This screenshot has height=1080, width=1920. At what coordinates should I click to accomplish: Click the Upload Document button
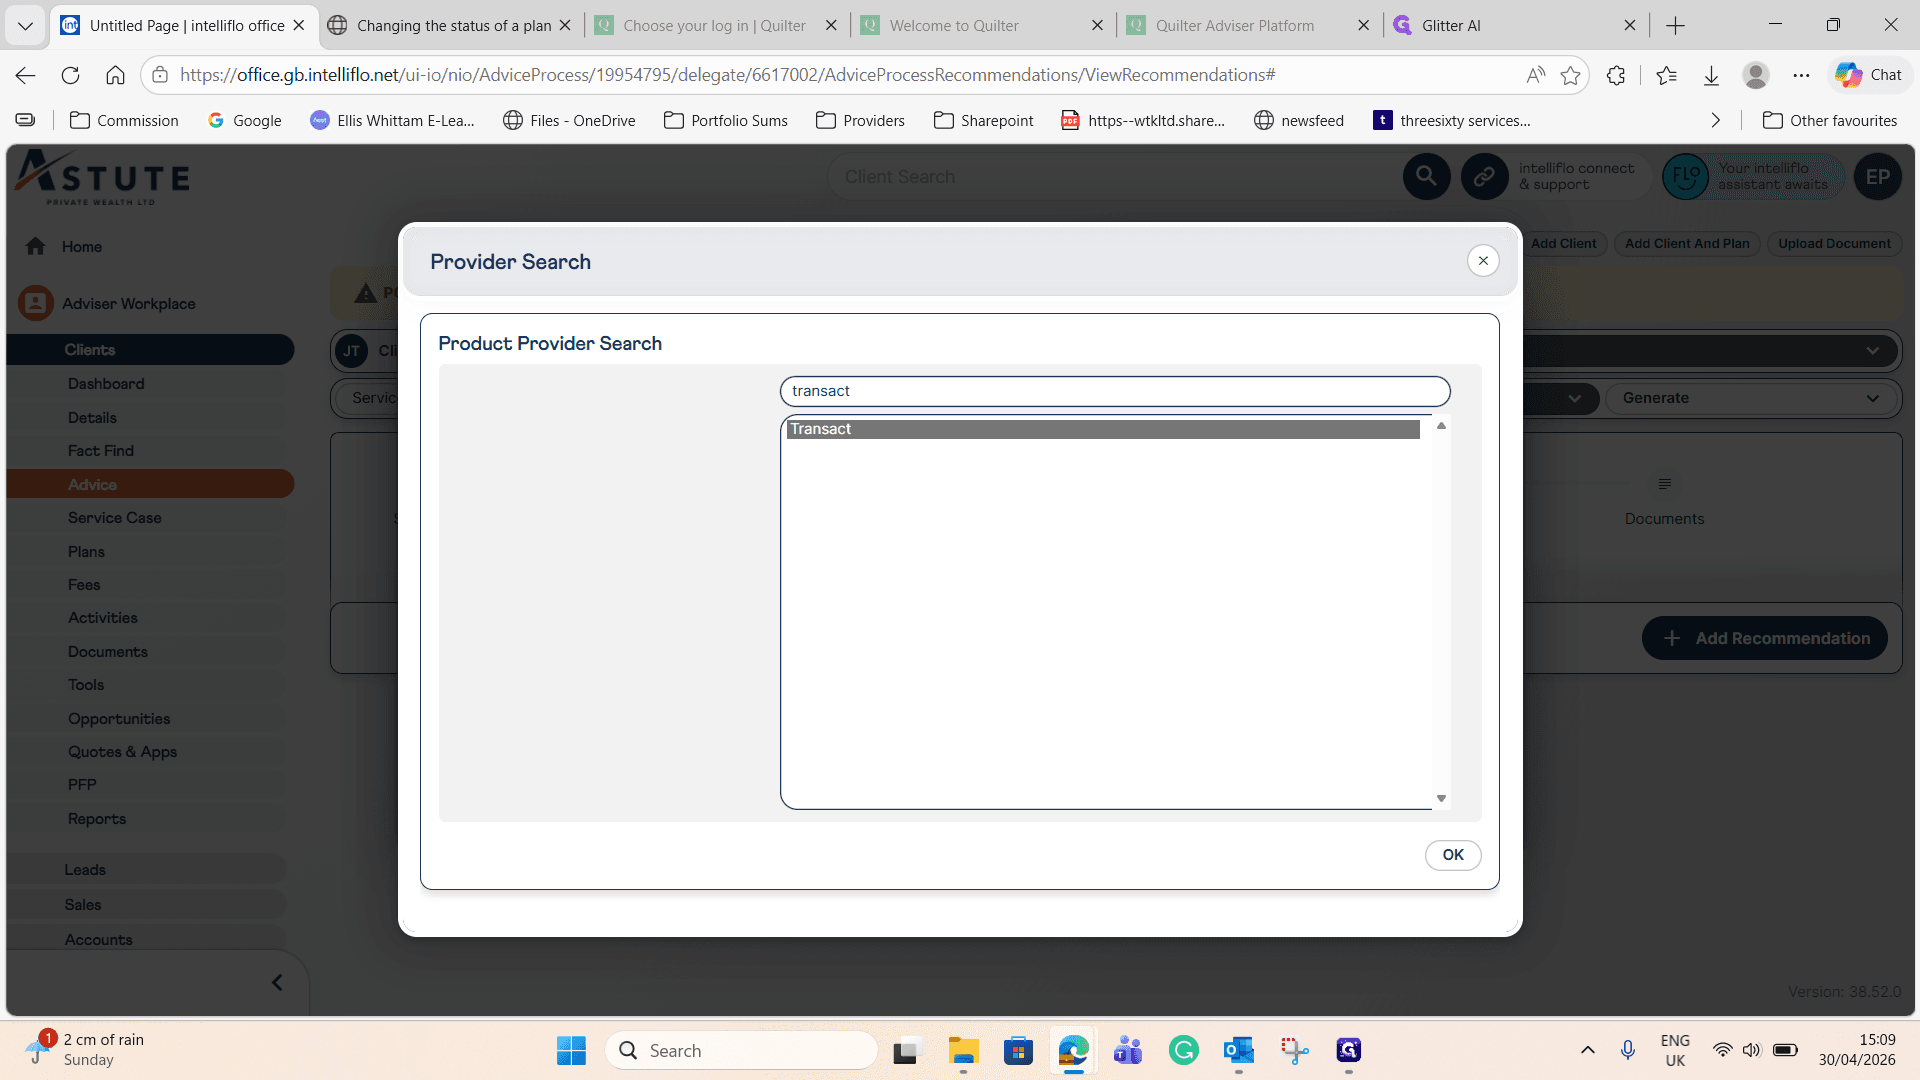point(1834,243)
